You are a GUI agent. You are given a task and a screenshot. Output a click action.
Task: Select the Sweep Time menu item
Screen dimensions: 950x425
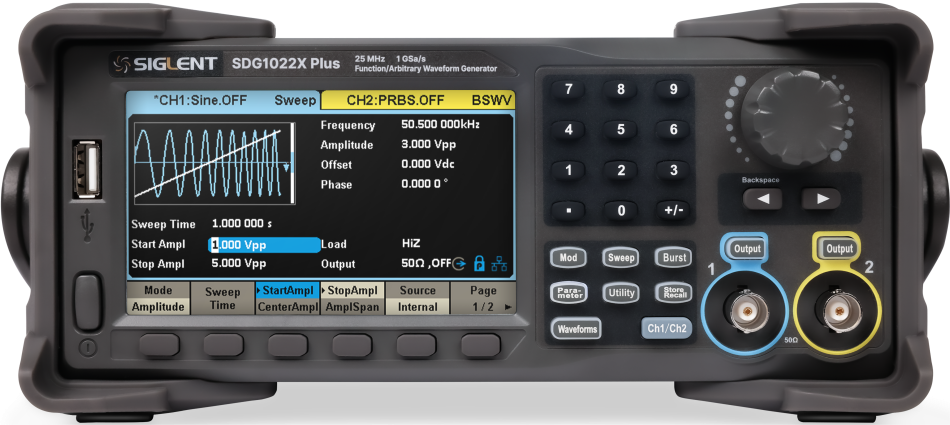pos(222,298)
